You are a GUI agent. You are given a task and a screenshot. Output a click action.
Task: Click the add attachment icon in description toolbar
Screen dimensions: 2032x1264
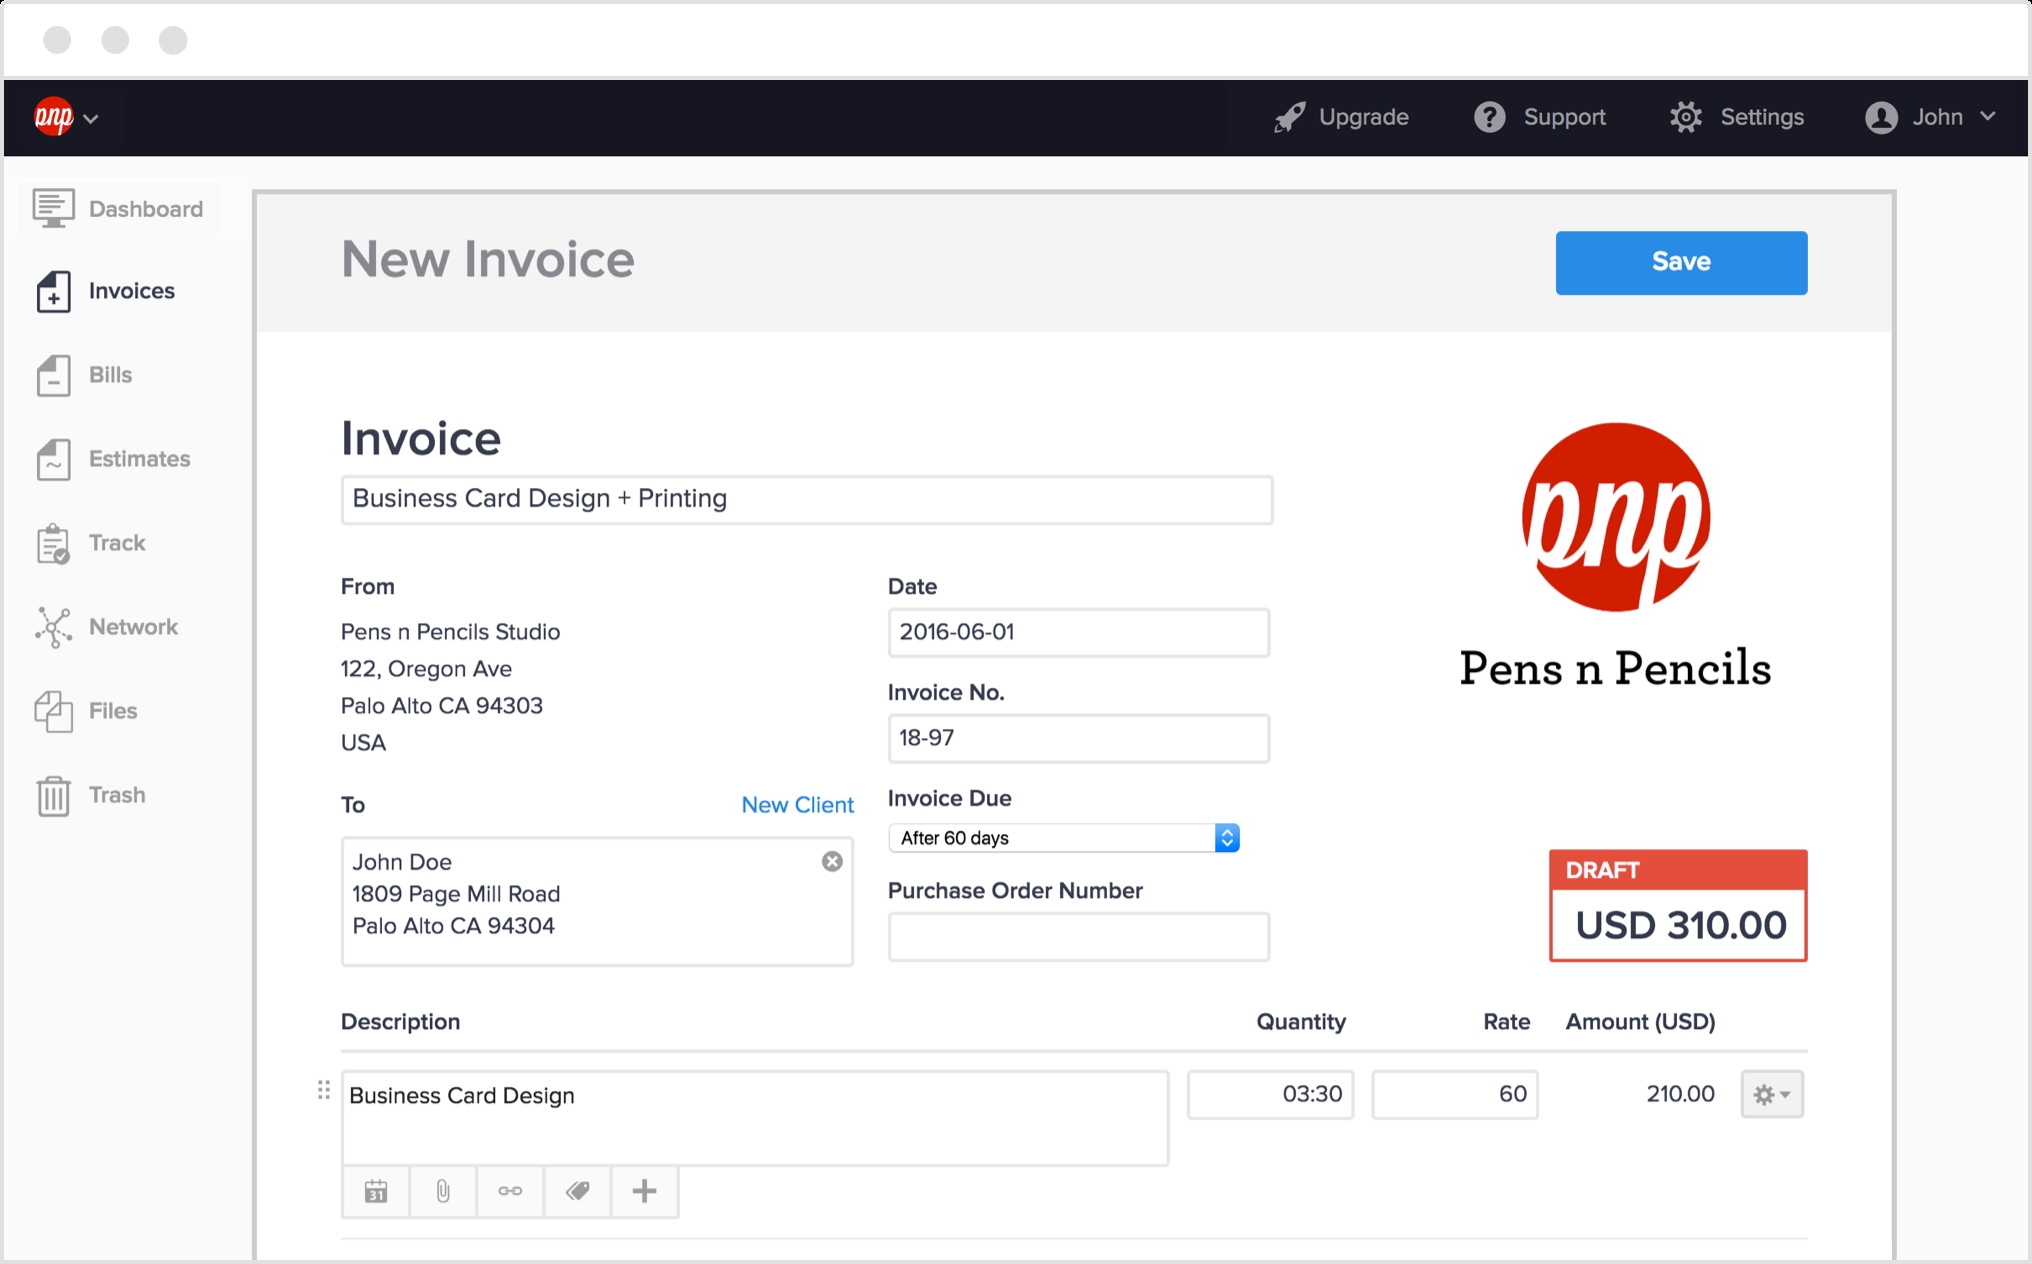click(x=444, y=1190)
